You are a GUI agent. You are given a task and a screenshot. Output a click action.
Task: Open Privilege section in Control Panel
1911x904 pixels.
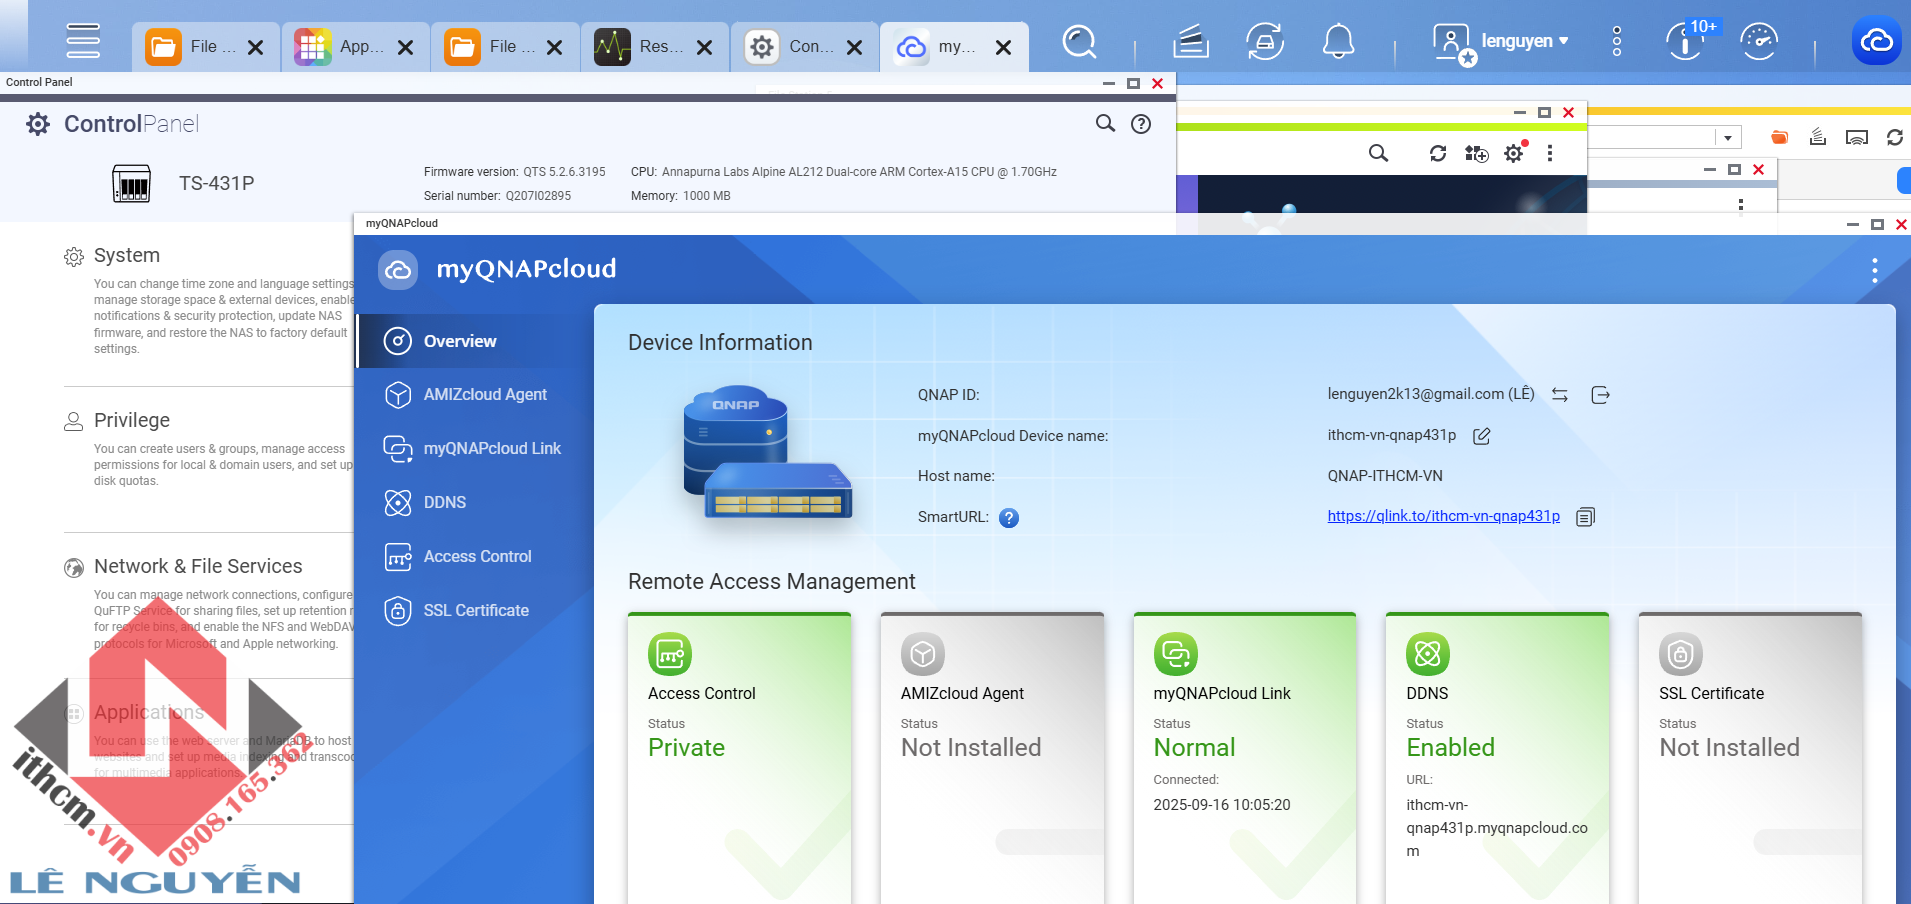[x=132, y=420]
